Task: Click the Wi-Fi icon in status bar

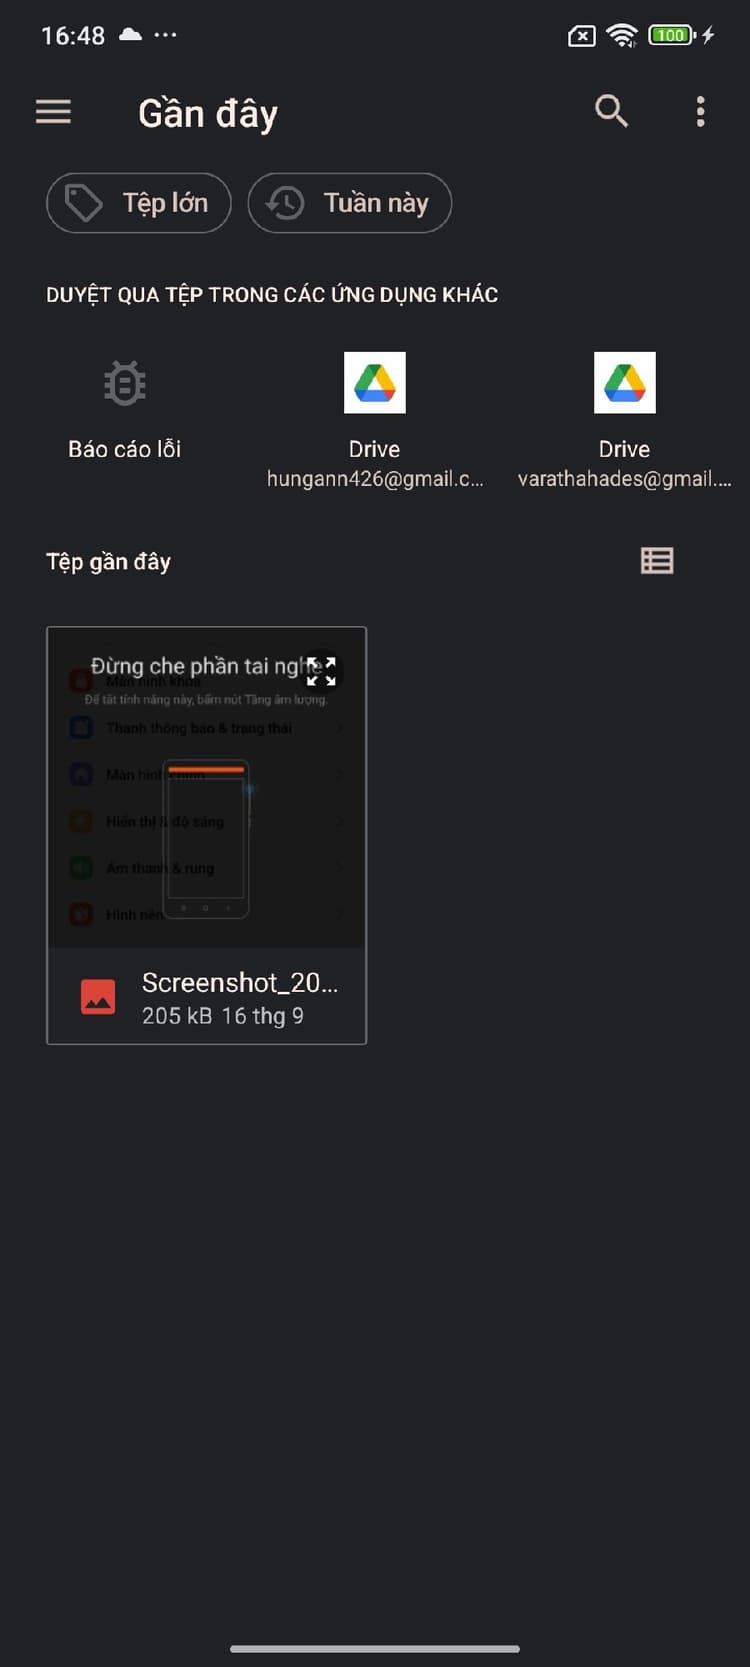Action: (x=622, y=36)
